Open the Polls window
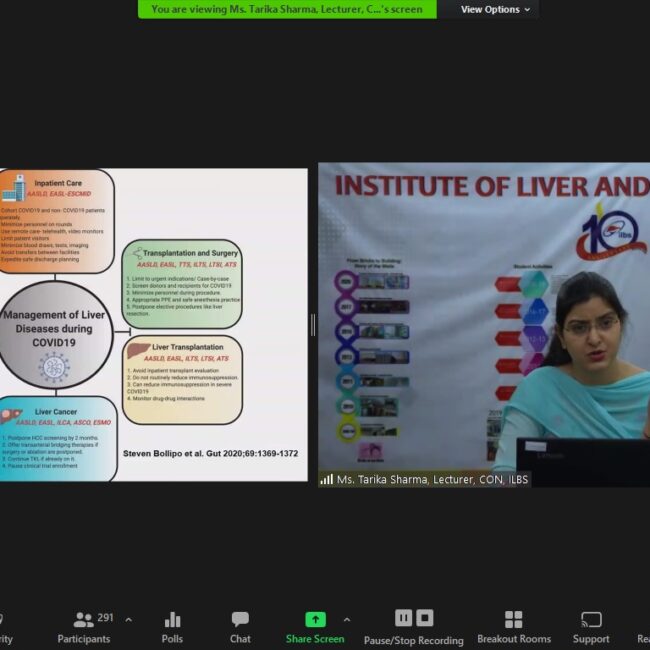This screenshot has width=650, height=650. click(172, 627)
